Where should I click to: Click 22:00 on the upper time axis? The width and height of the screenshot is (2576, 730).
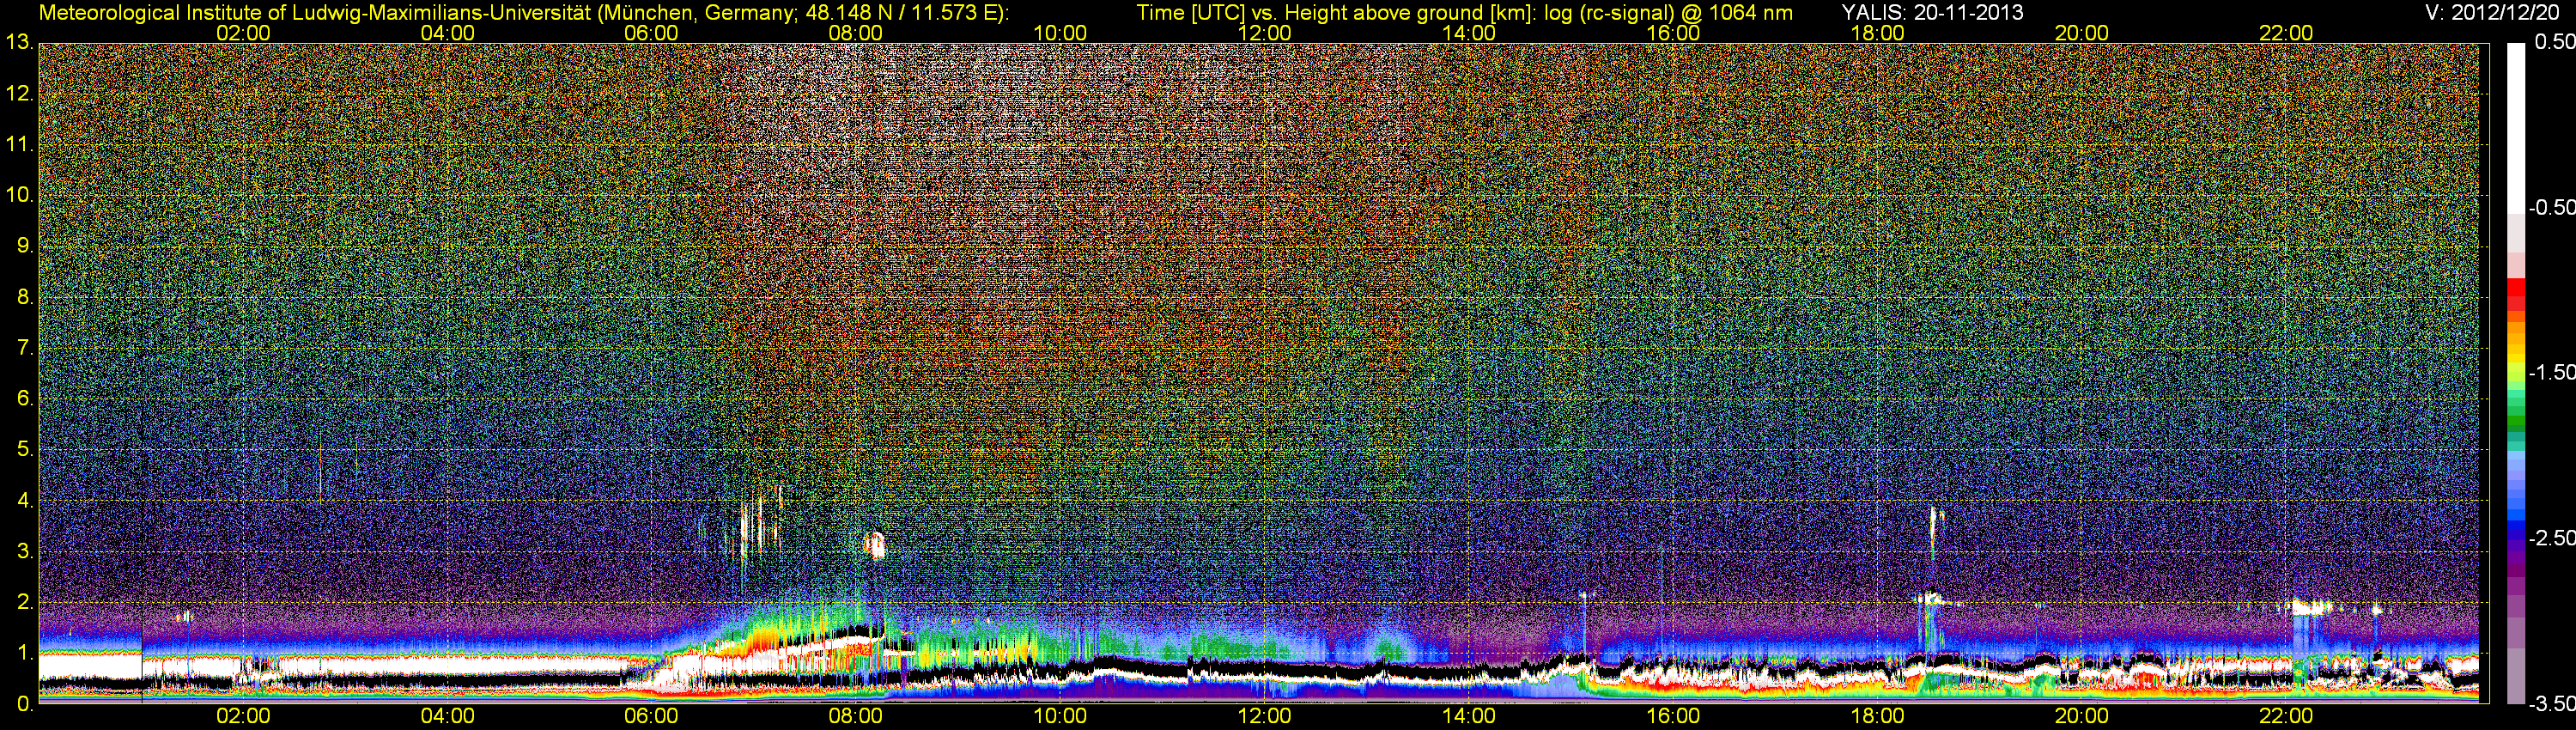point(2286,33)
